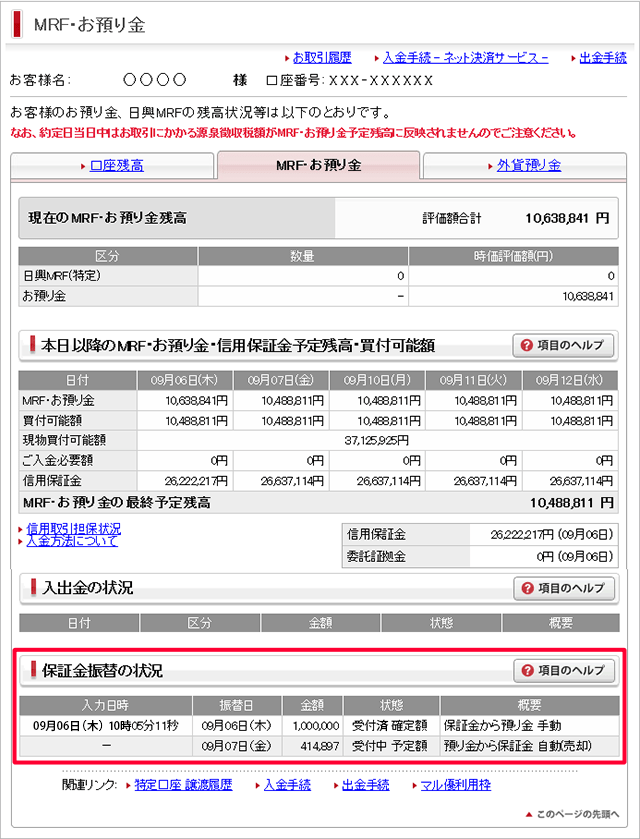Jump to top via このページの先頭へ
This screenshot has height=839, width=640.
pos(577,815)
